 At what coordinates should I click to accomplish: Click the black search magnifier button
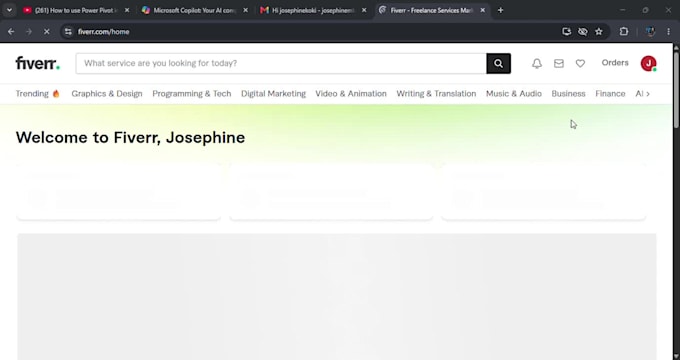tap(498, 63)
